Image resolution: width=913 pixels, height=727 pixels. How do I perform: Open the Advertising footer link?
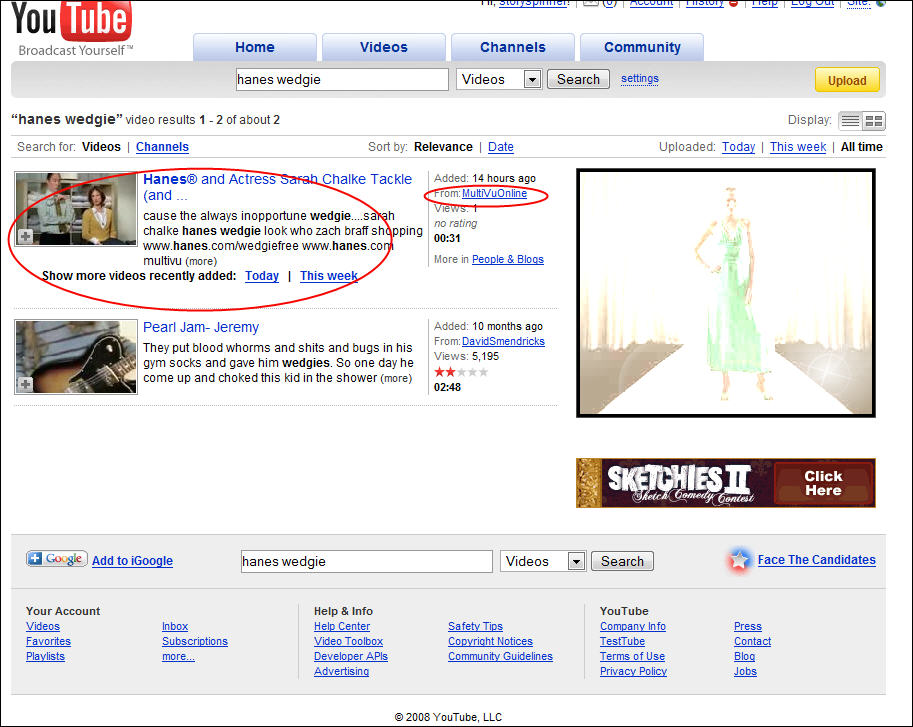341,672
